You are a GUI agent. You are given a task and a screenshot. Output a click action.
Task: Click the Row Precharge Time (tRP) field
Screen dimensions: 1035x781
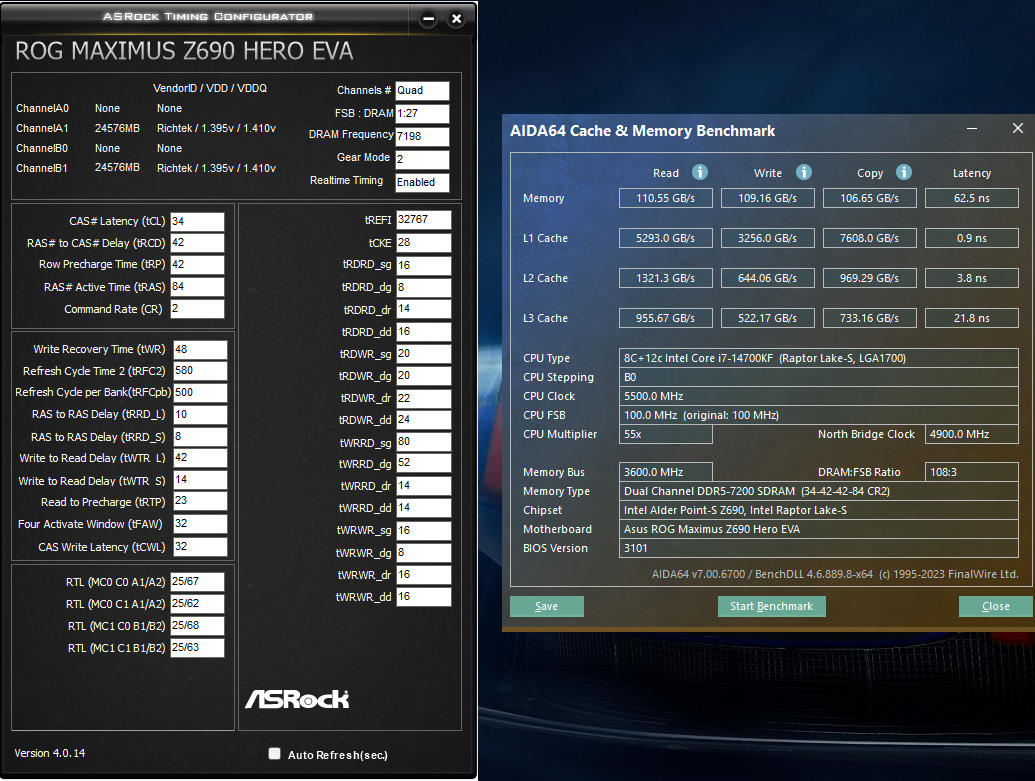[x=197, y=265]
